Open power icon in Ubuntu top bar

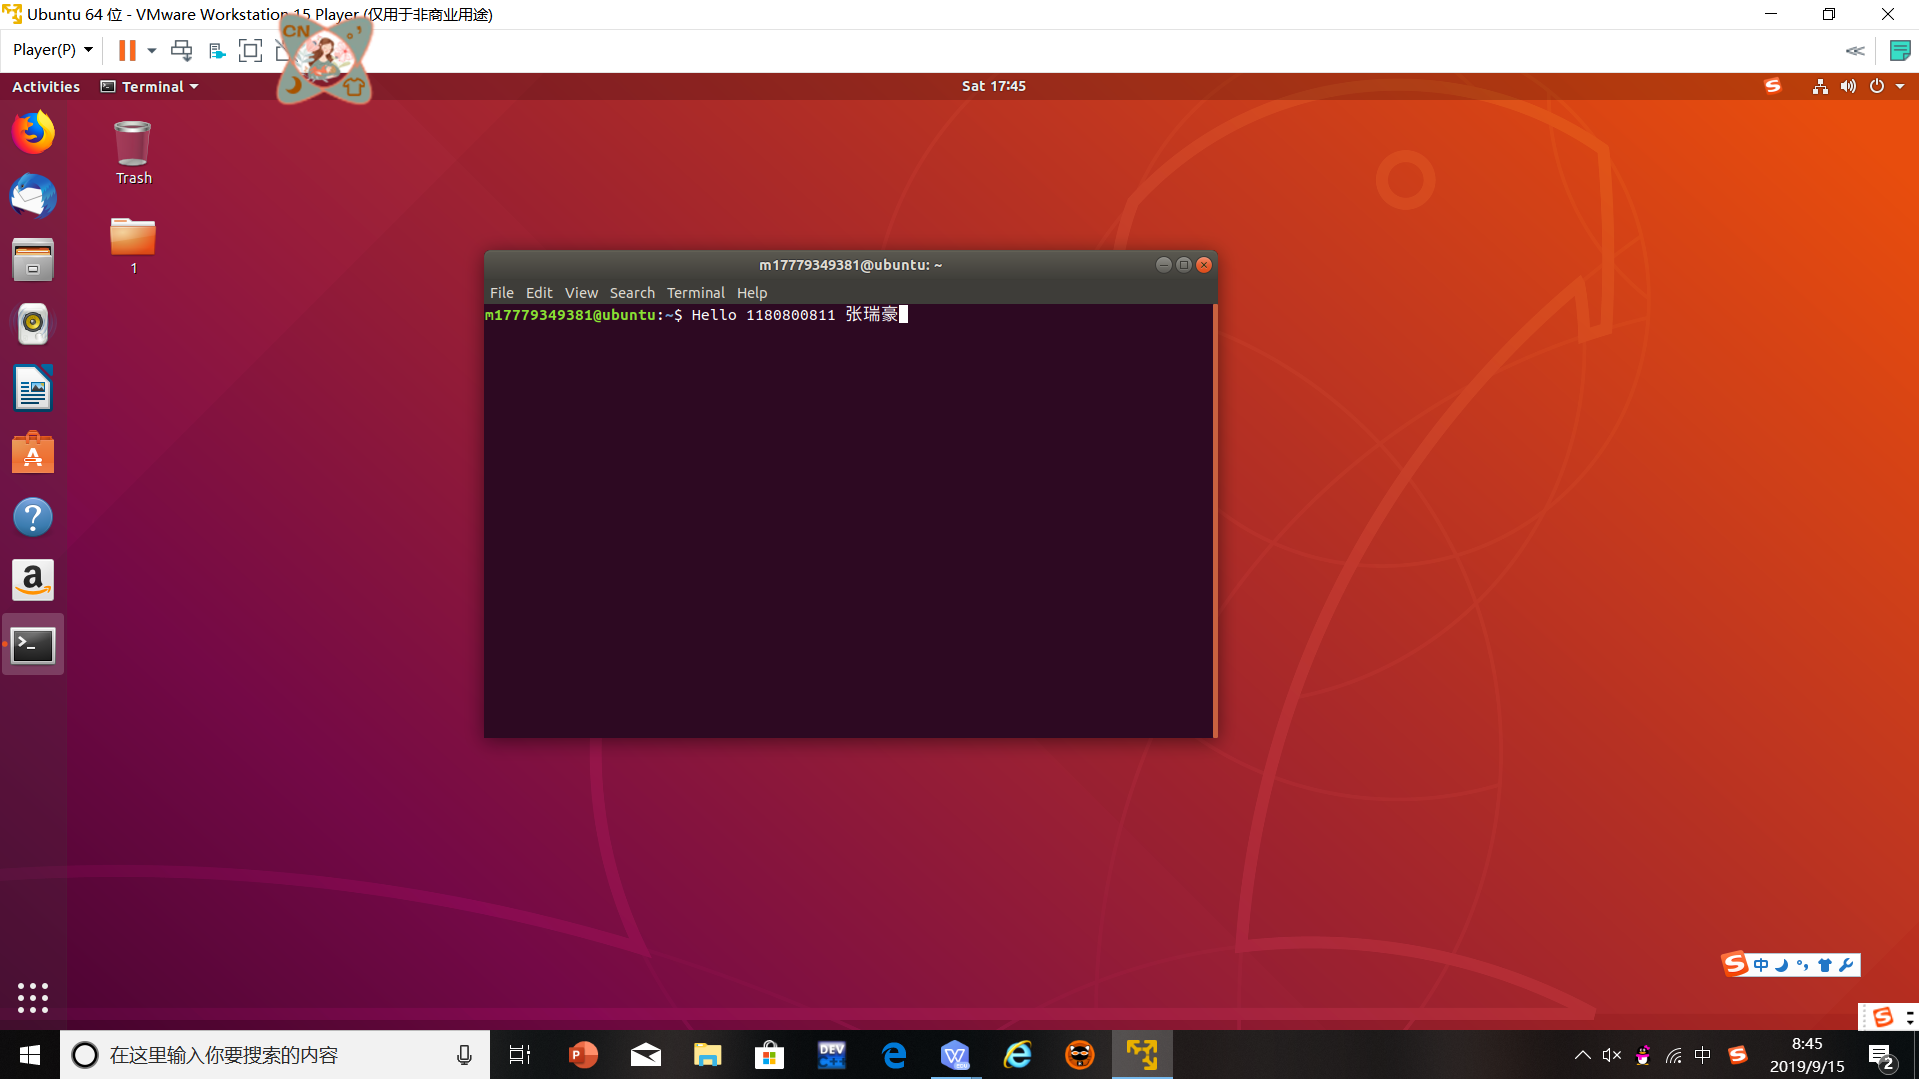click(1877, 86)
